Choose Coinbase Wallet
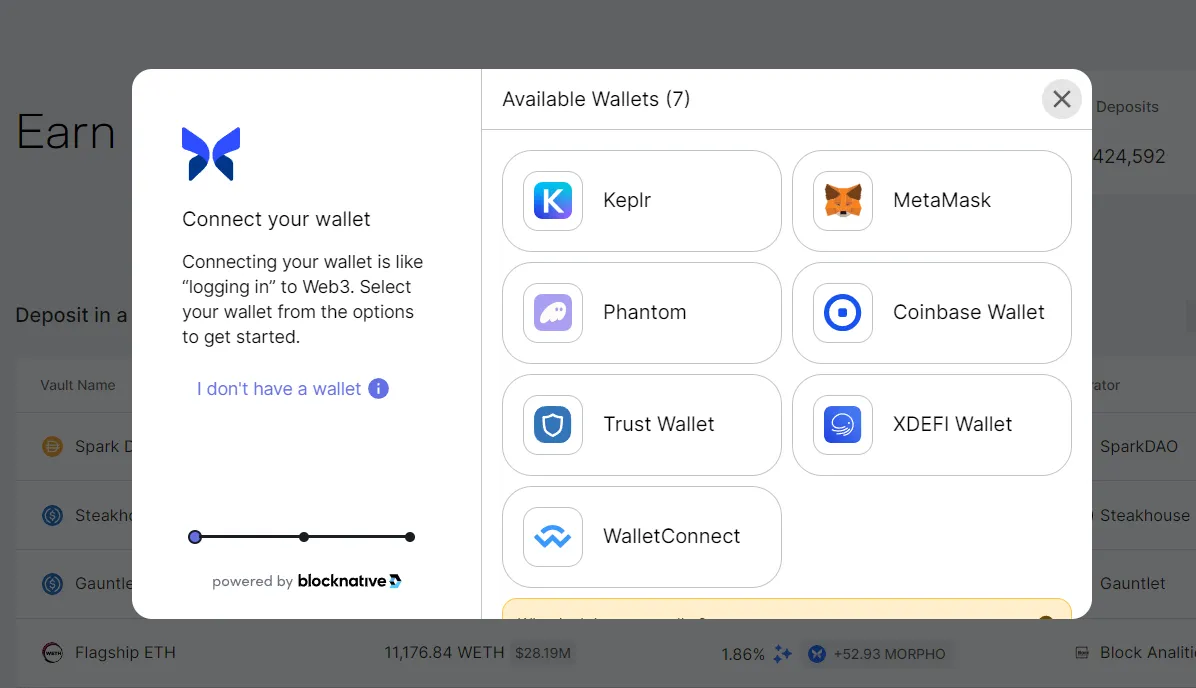 (x=931, y=313)
